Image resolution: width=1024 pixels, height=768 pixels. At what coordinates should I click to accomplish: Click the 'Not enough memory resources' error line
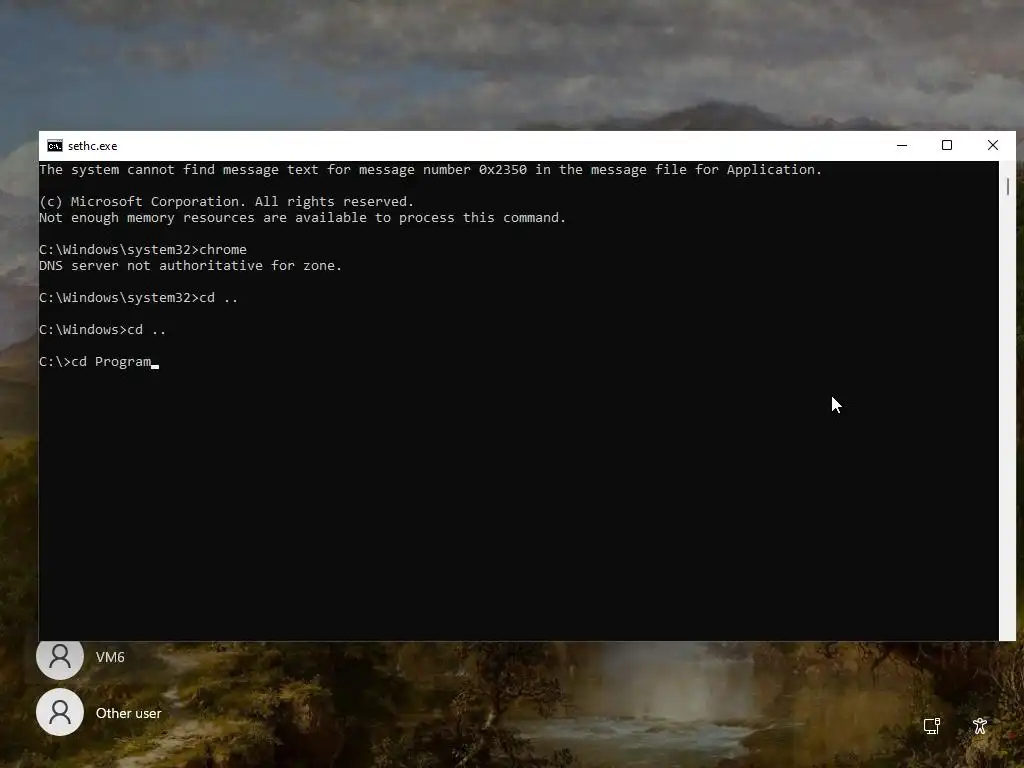[302, 217]
